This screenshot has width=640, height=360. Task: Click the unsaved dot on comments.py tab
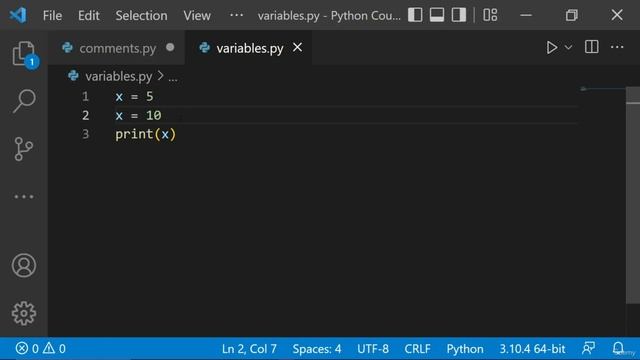coord(170,47)
